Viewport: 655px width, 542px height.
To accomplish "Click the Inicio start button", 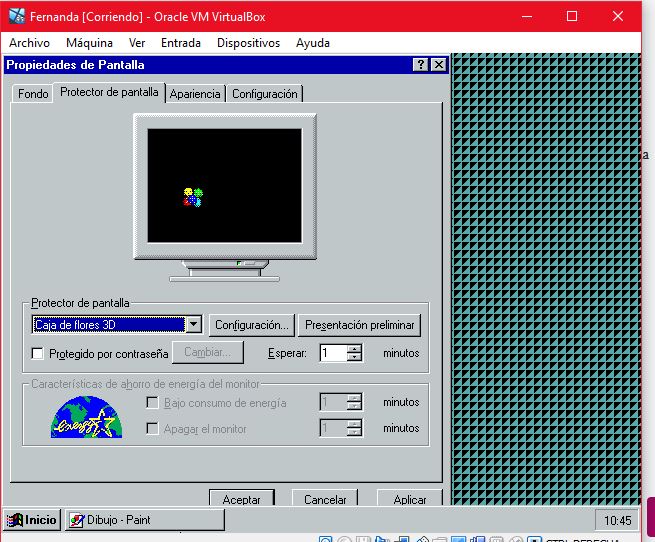I will pyautogui.click(x=32, y=520).
